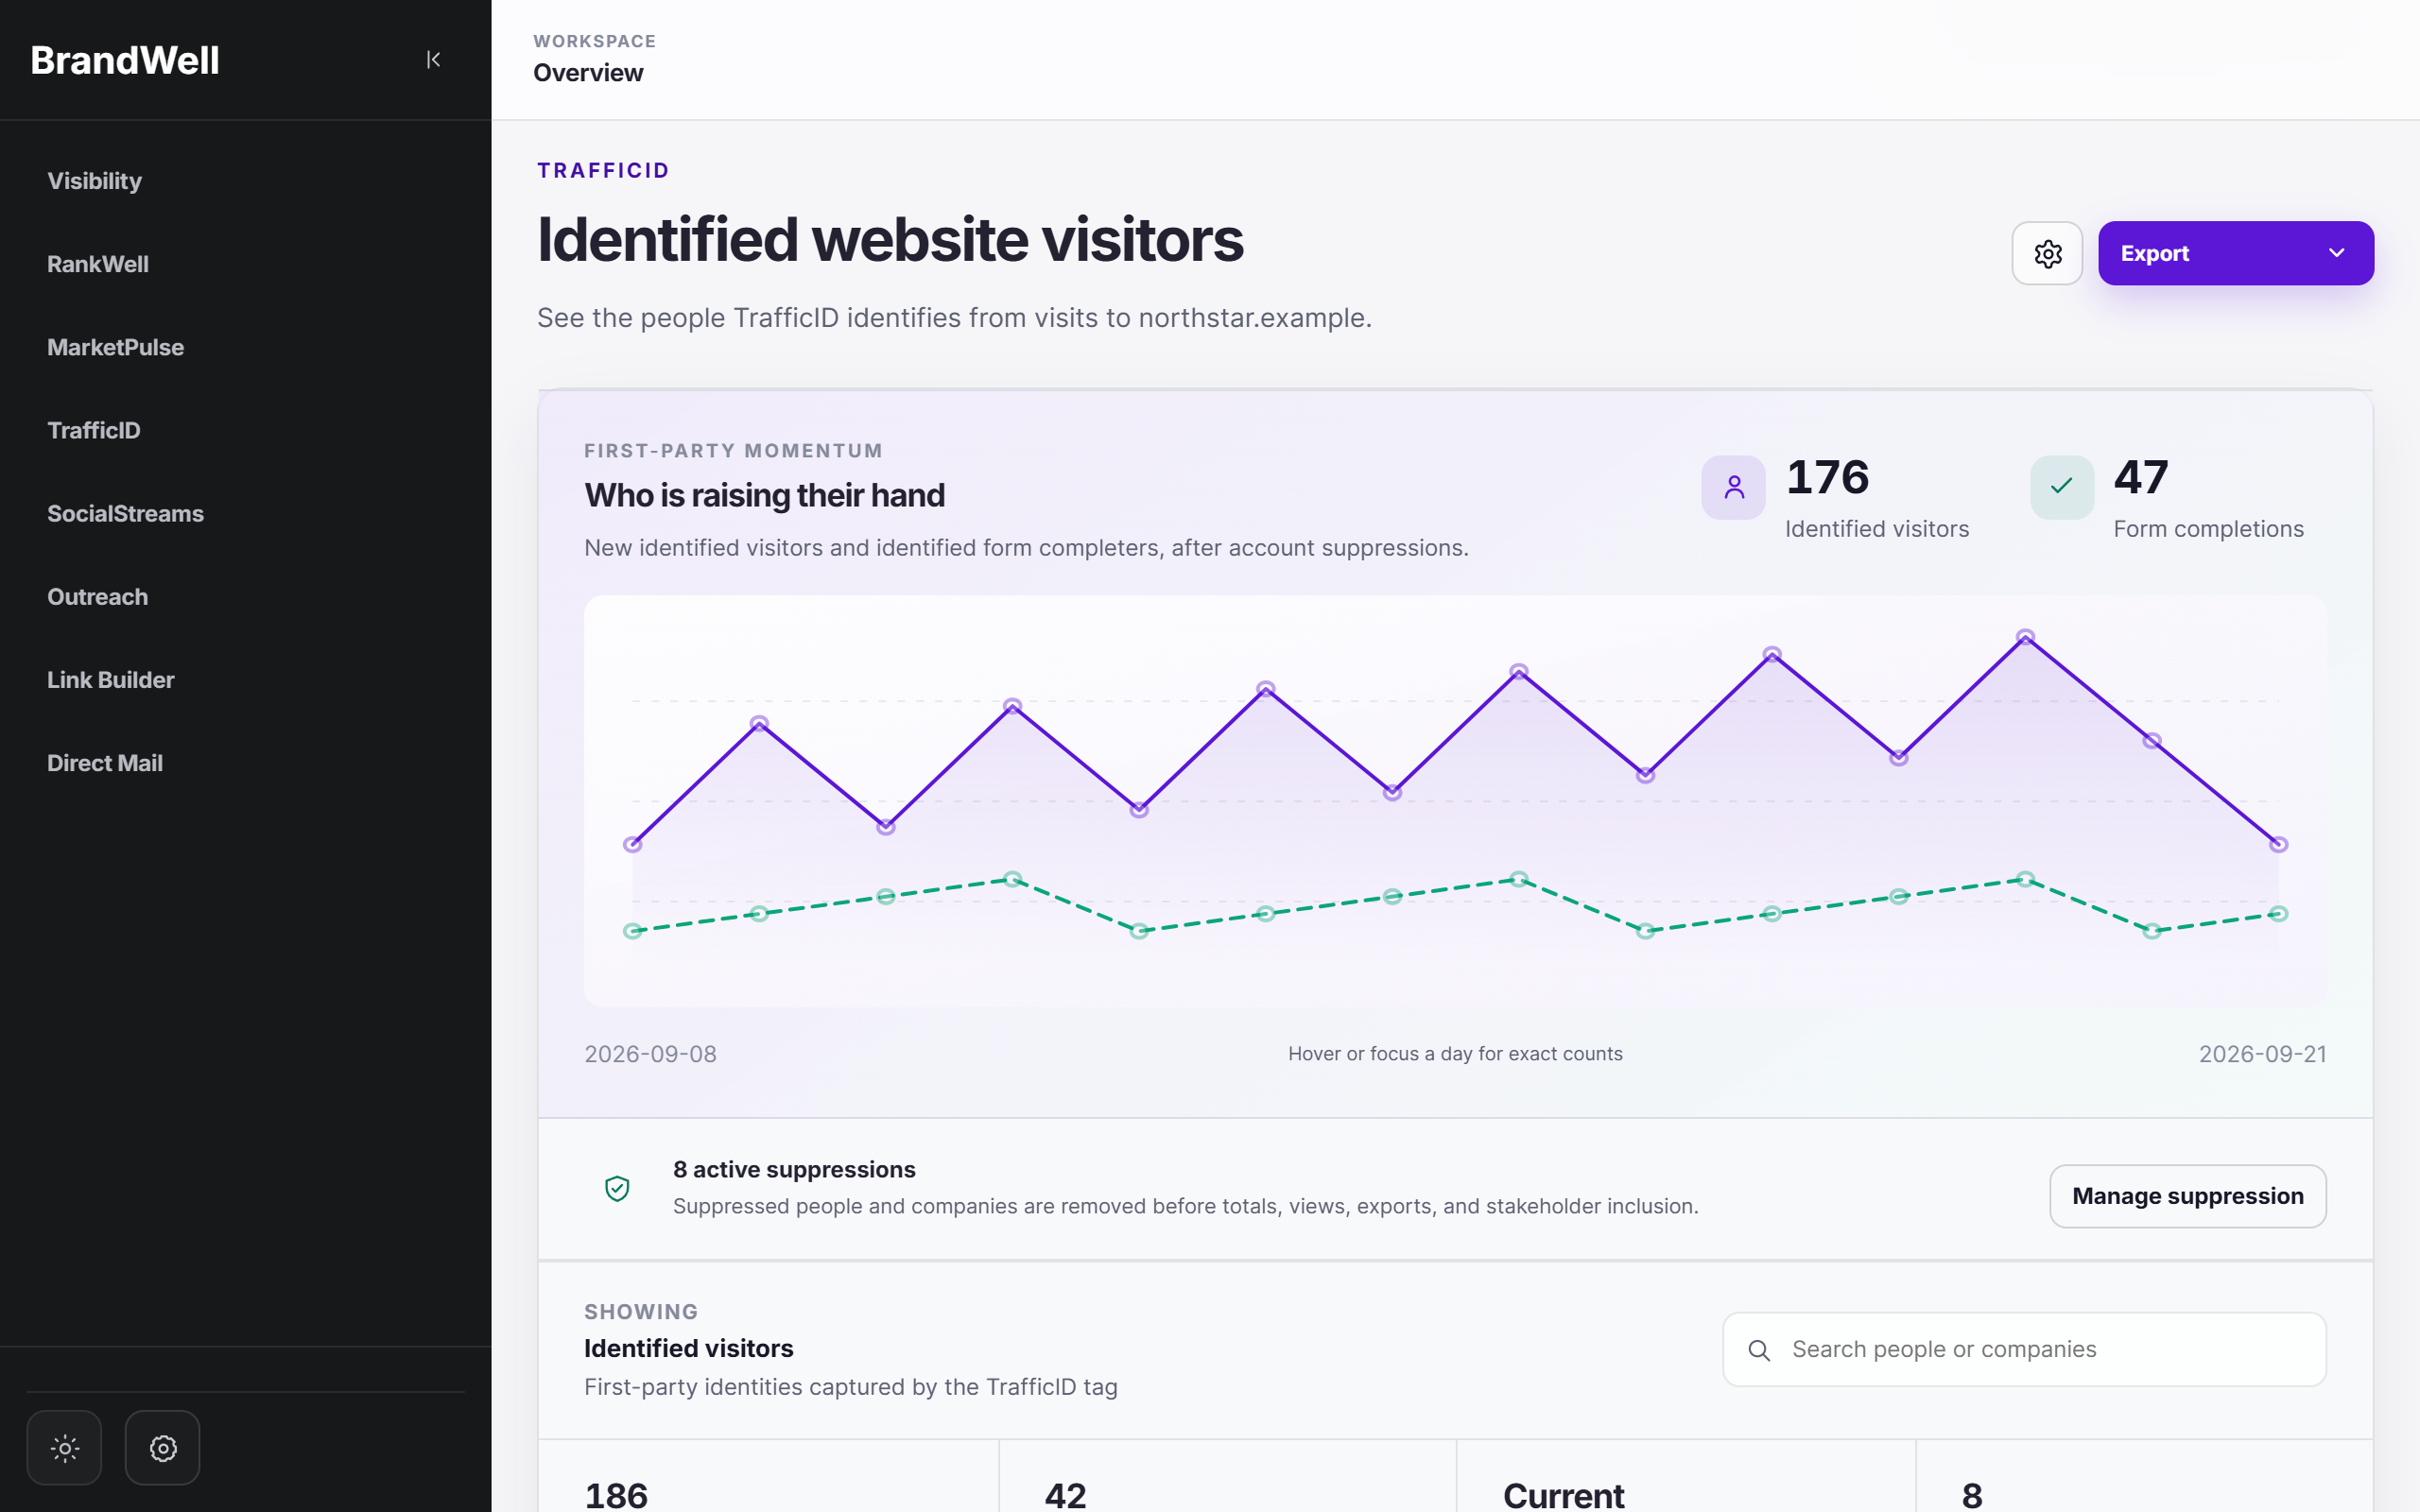The image size is (2420, 1512).
Task: Click the 2026-09-08 start date label
Action: tap(650, 1054)
